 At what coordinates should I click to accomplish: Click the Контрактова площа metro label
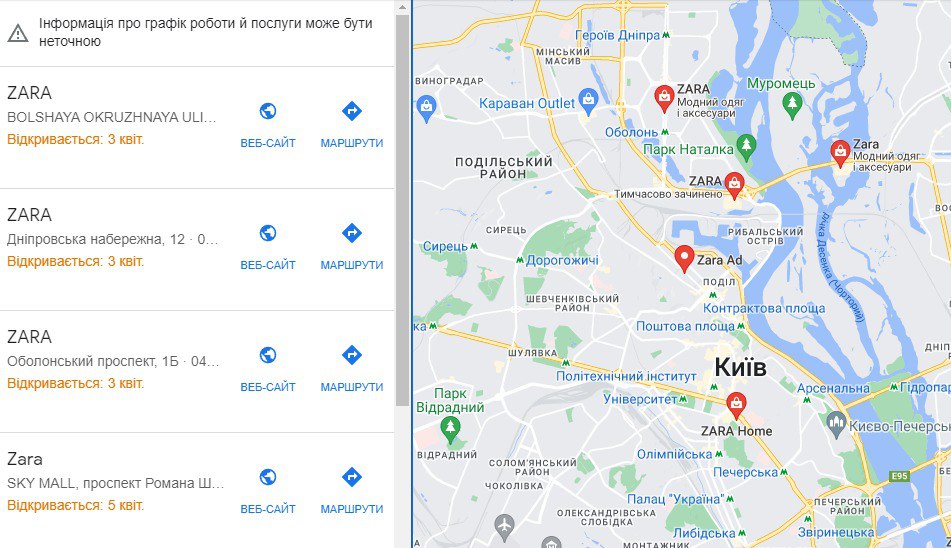tap(764, 308)
